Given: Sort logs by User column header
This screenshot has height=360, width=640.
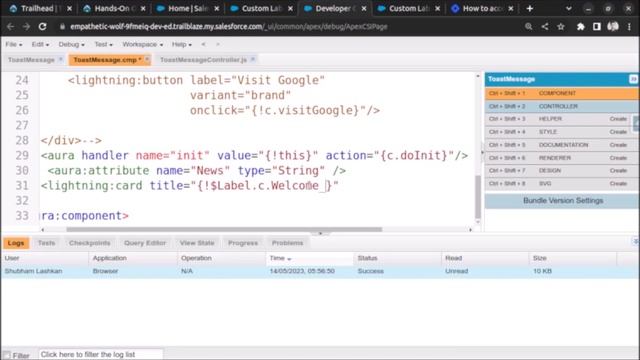Looking at the screenshot, I should (x=44, y=258).
